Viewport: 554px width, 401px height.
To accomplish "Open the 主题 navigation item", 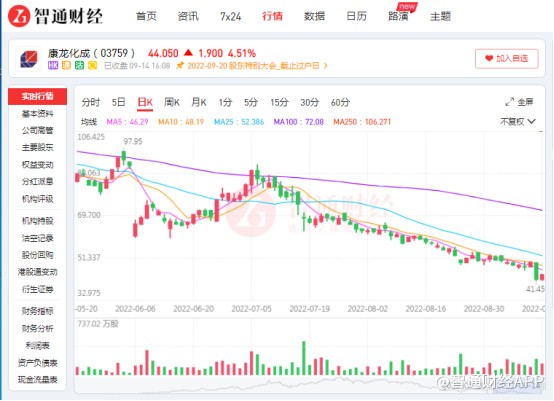I will coord(440,16).
